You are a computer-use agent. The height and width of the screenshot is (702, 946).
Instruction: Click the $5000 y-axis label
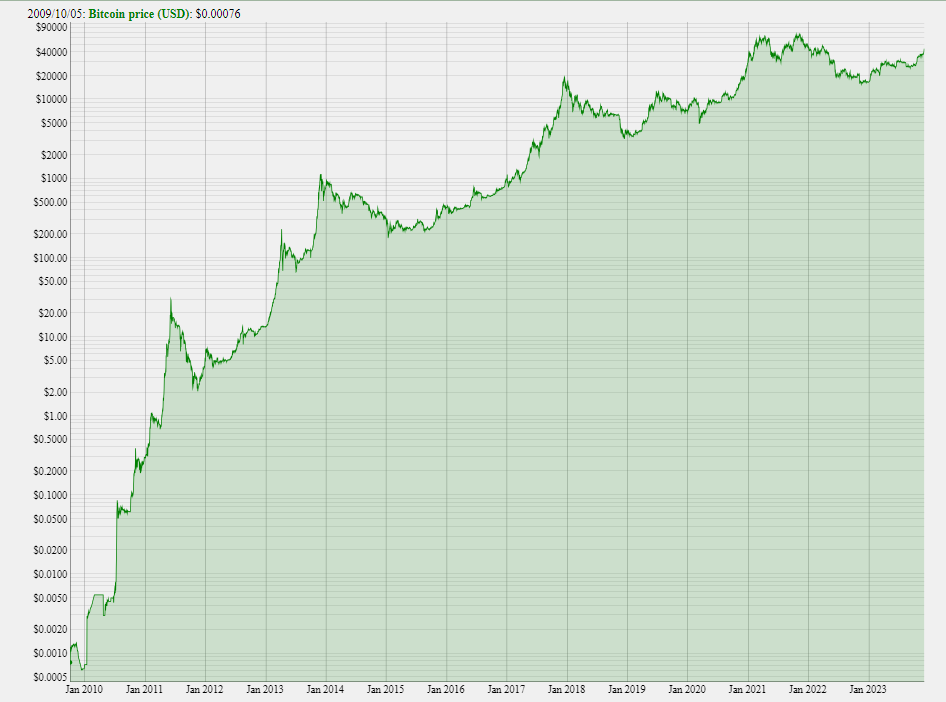click(x=54, y=123)
